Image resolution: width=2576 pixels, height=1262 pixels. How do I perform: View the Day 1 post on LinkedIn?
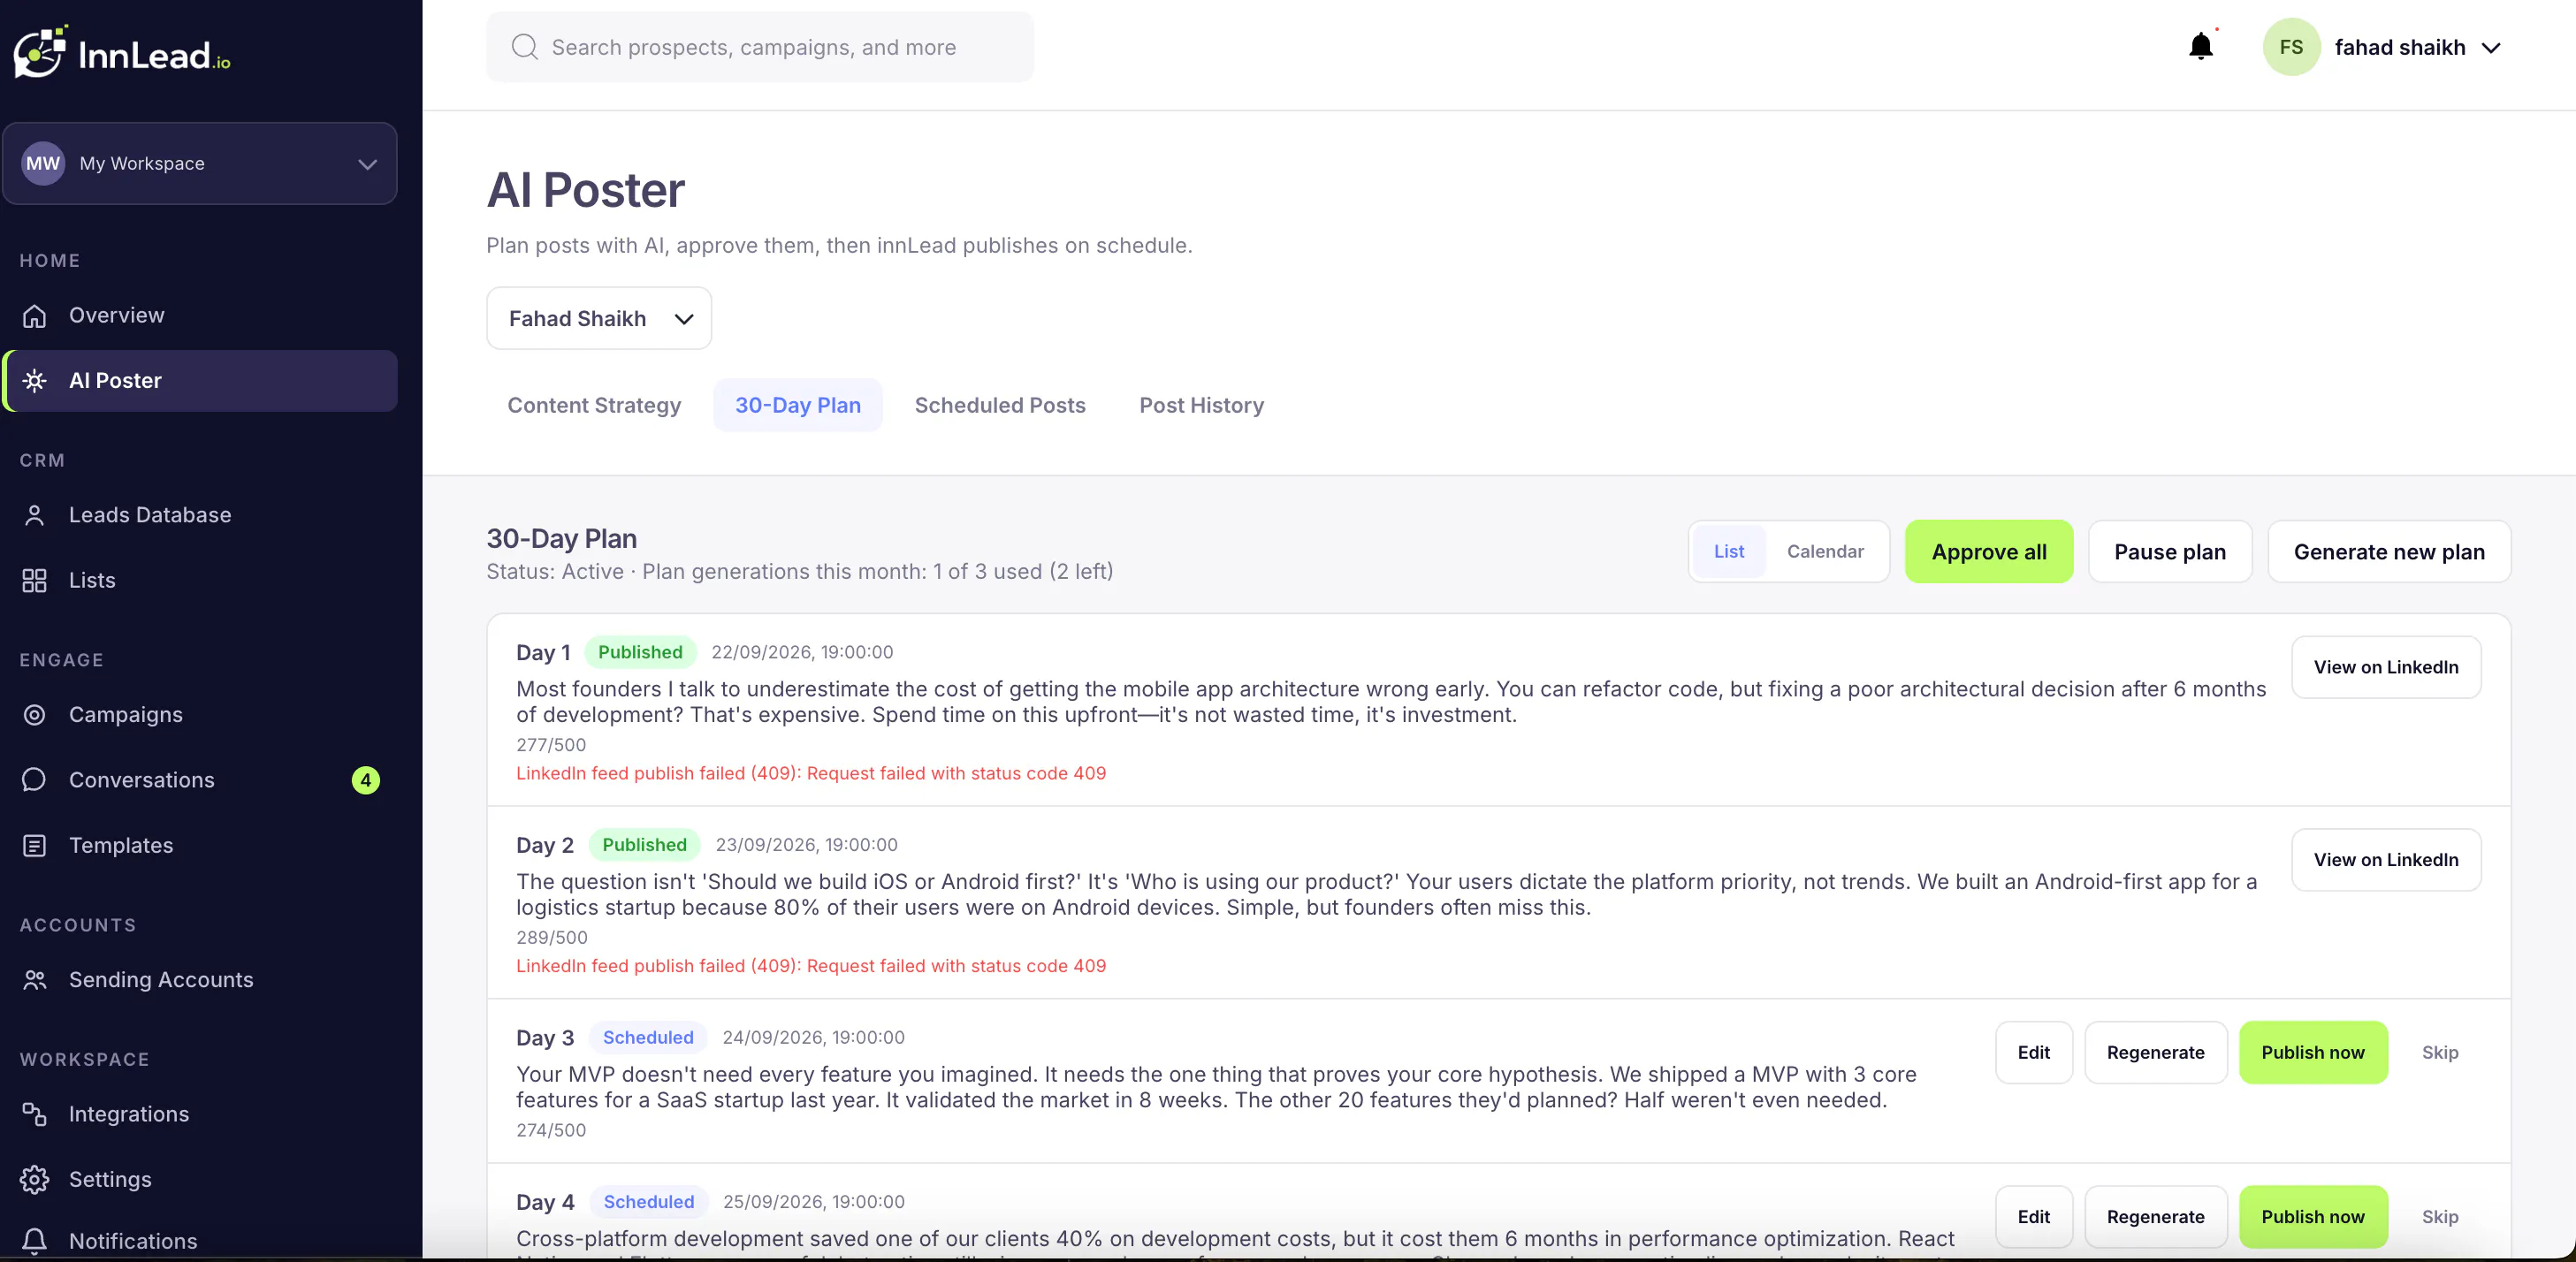pos(2385,667)
